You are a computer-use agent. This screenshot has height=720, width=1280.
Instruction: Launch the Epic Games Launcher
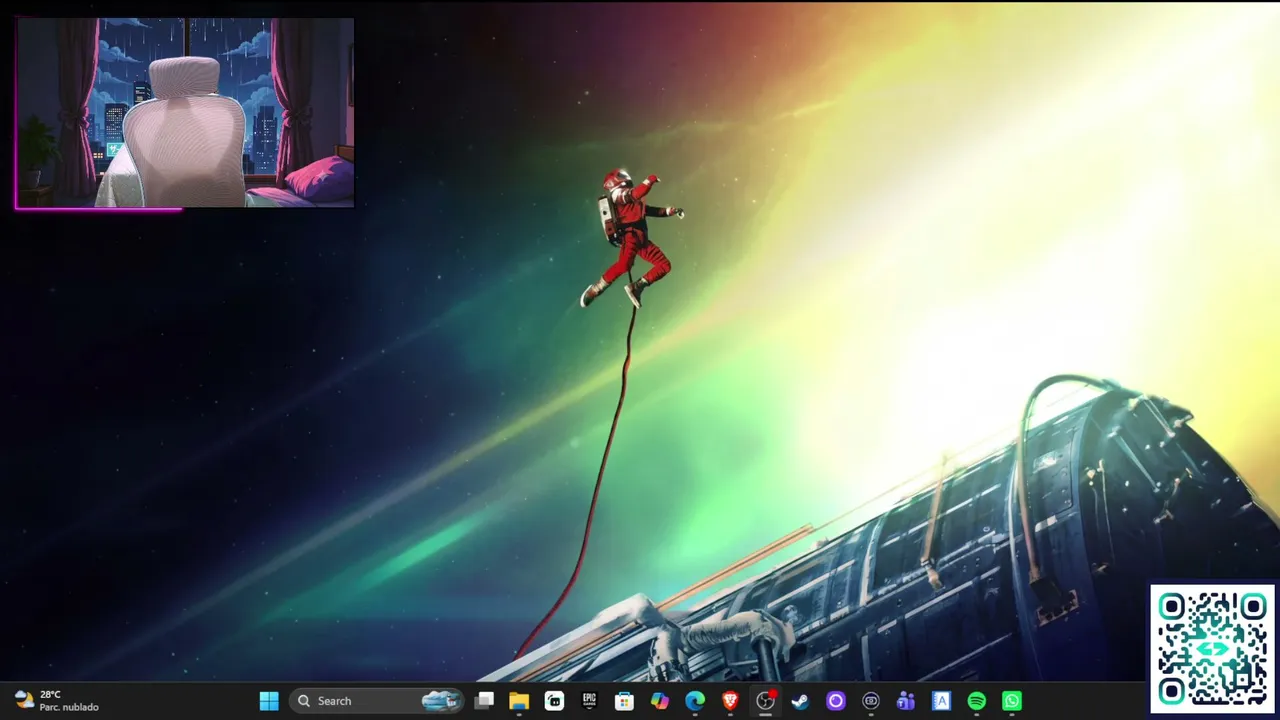pyautogui.click(x=589, y=701)
